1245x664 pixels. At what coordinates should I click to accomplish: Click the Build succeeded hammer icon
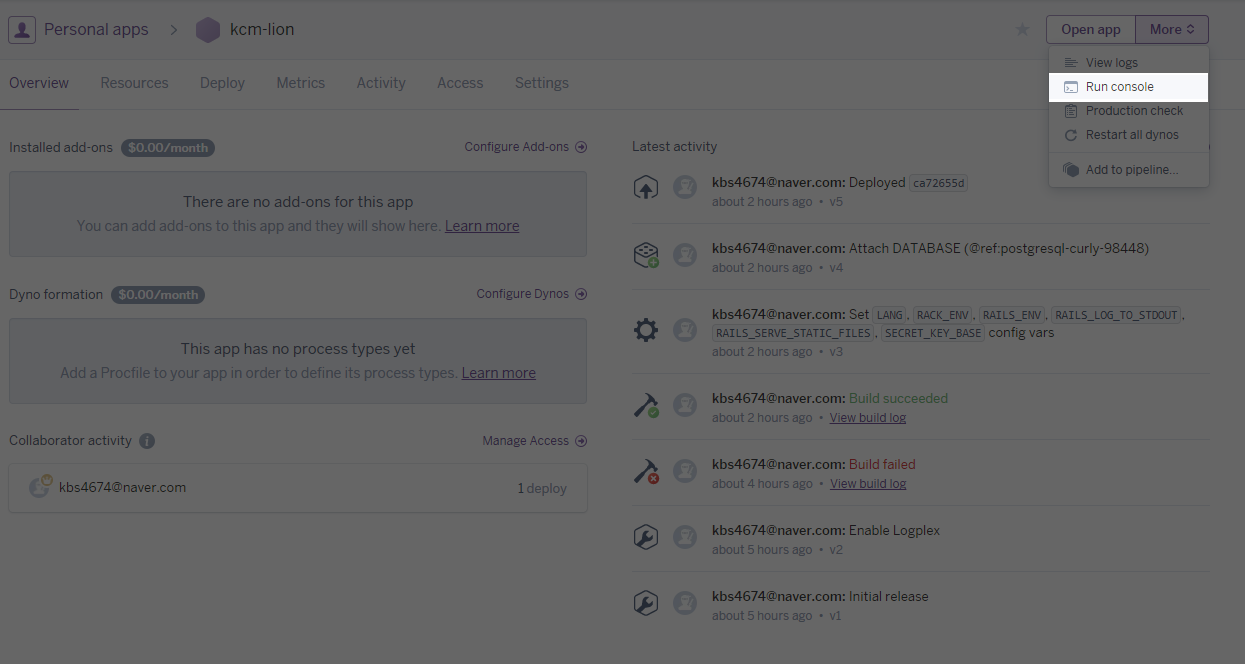646,405
